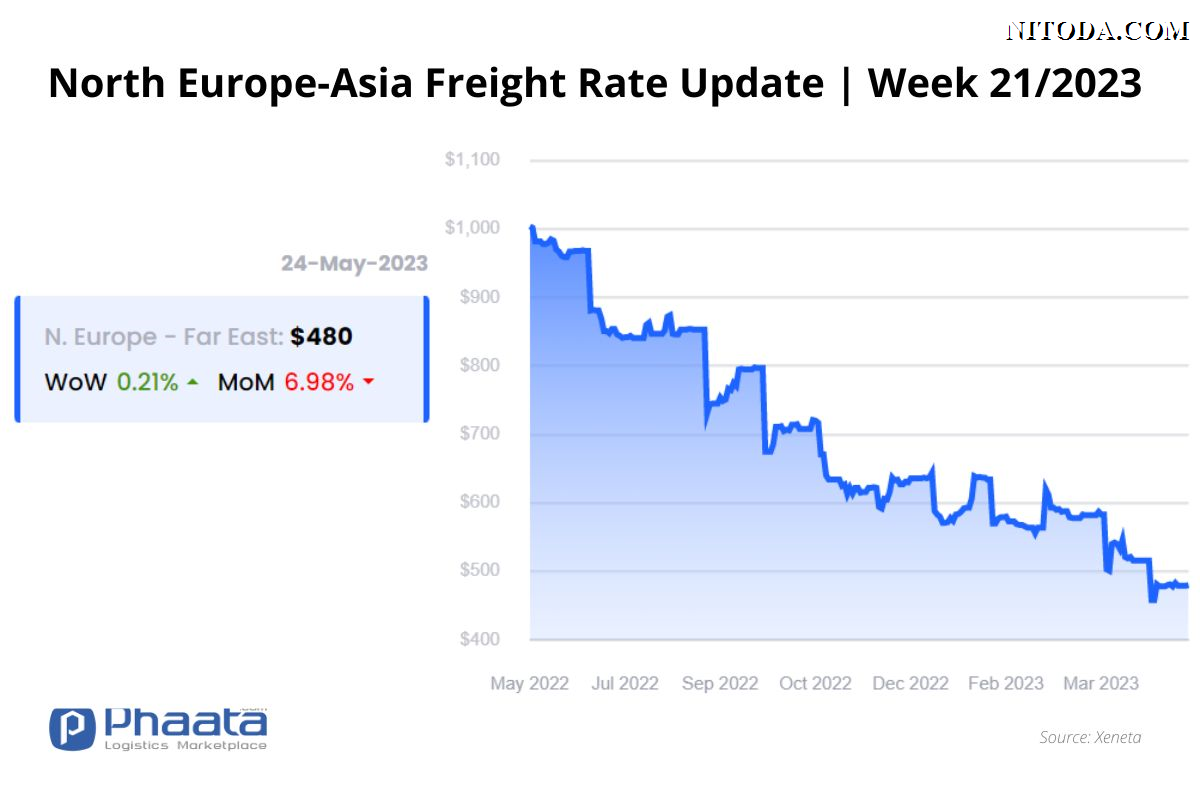Select the Jul 2022 axis label
Viewport: 1200px width, 800px height.
625,684
